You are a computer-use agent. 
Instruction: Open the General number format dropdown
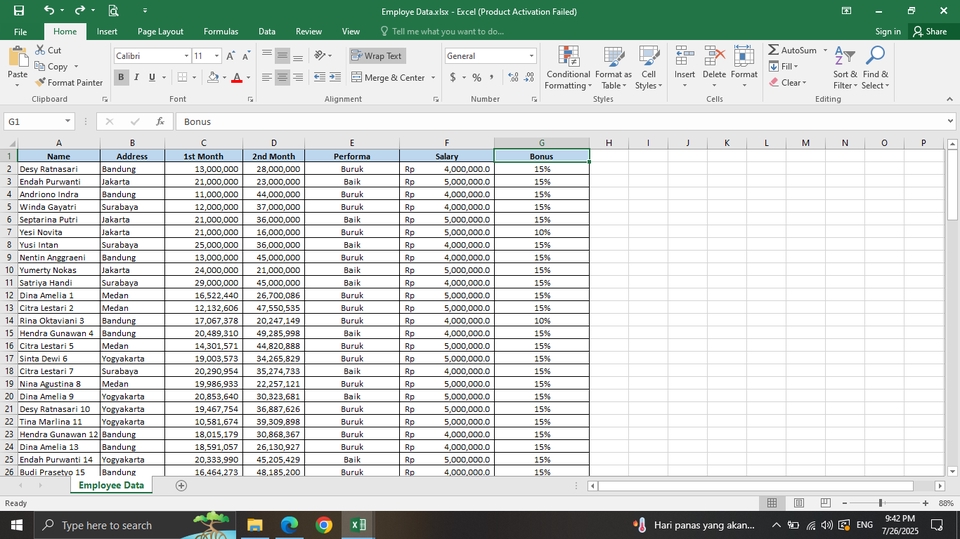(x=531, y=56)
